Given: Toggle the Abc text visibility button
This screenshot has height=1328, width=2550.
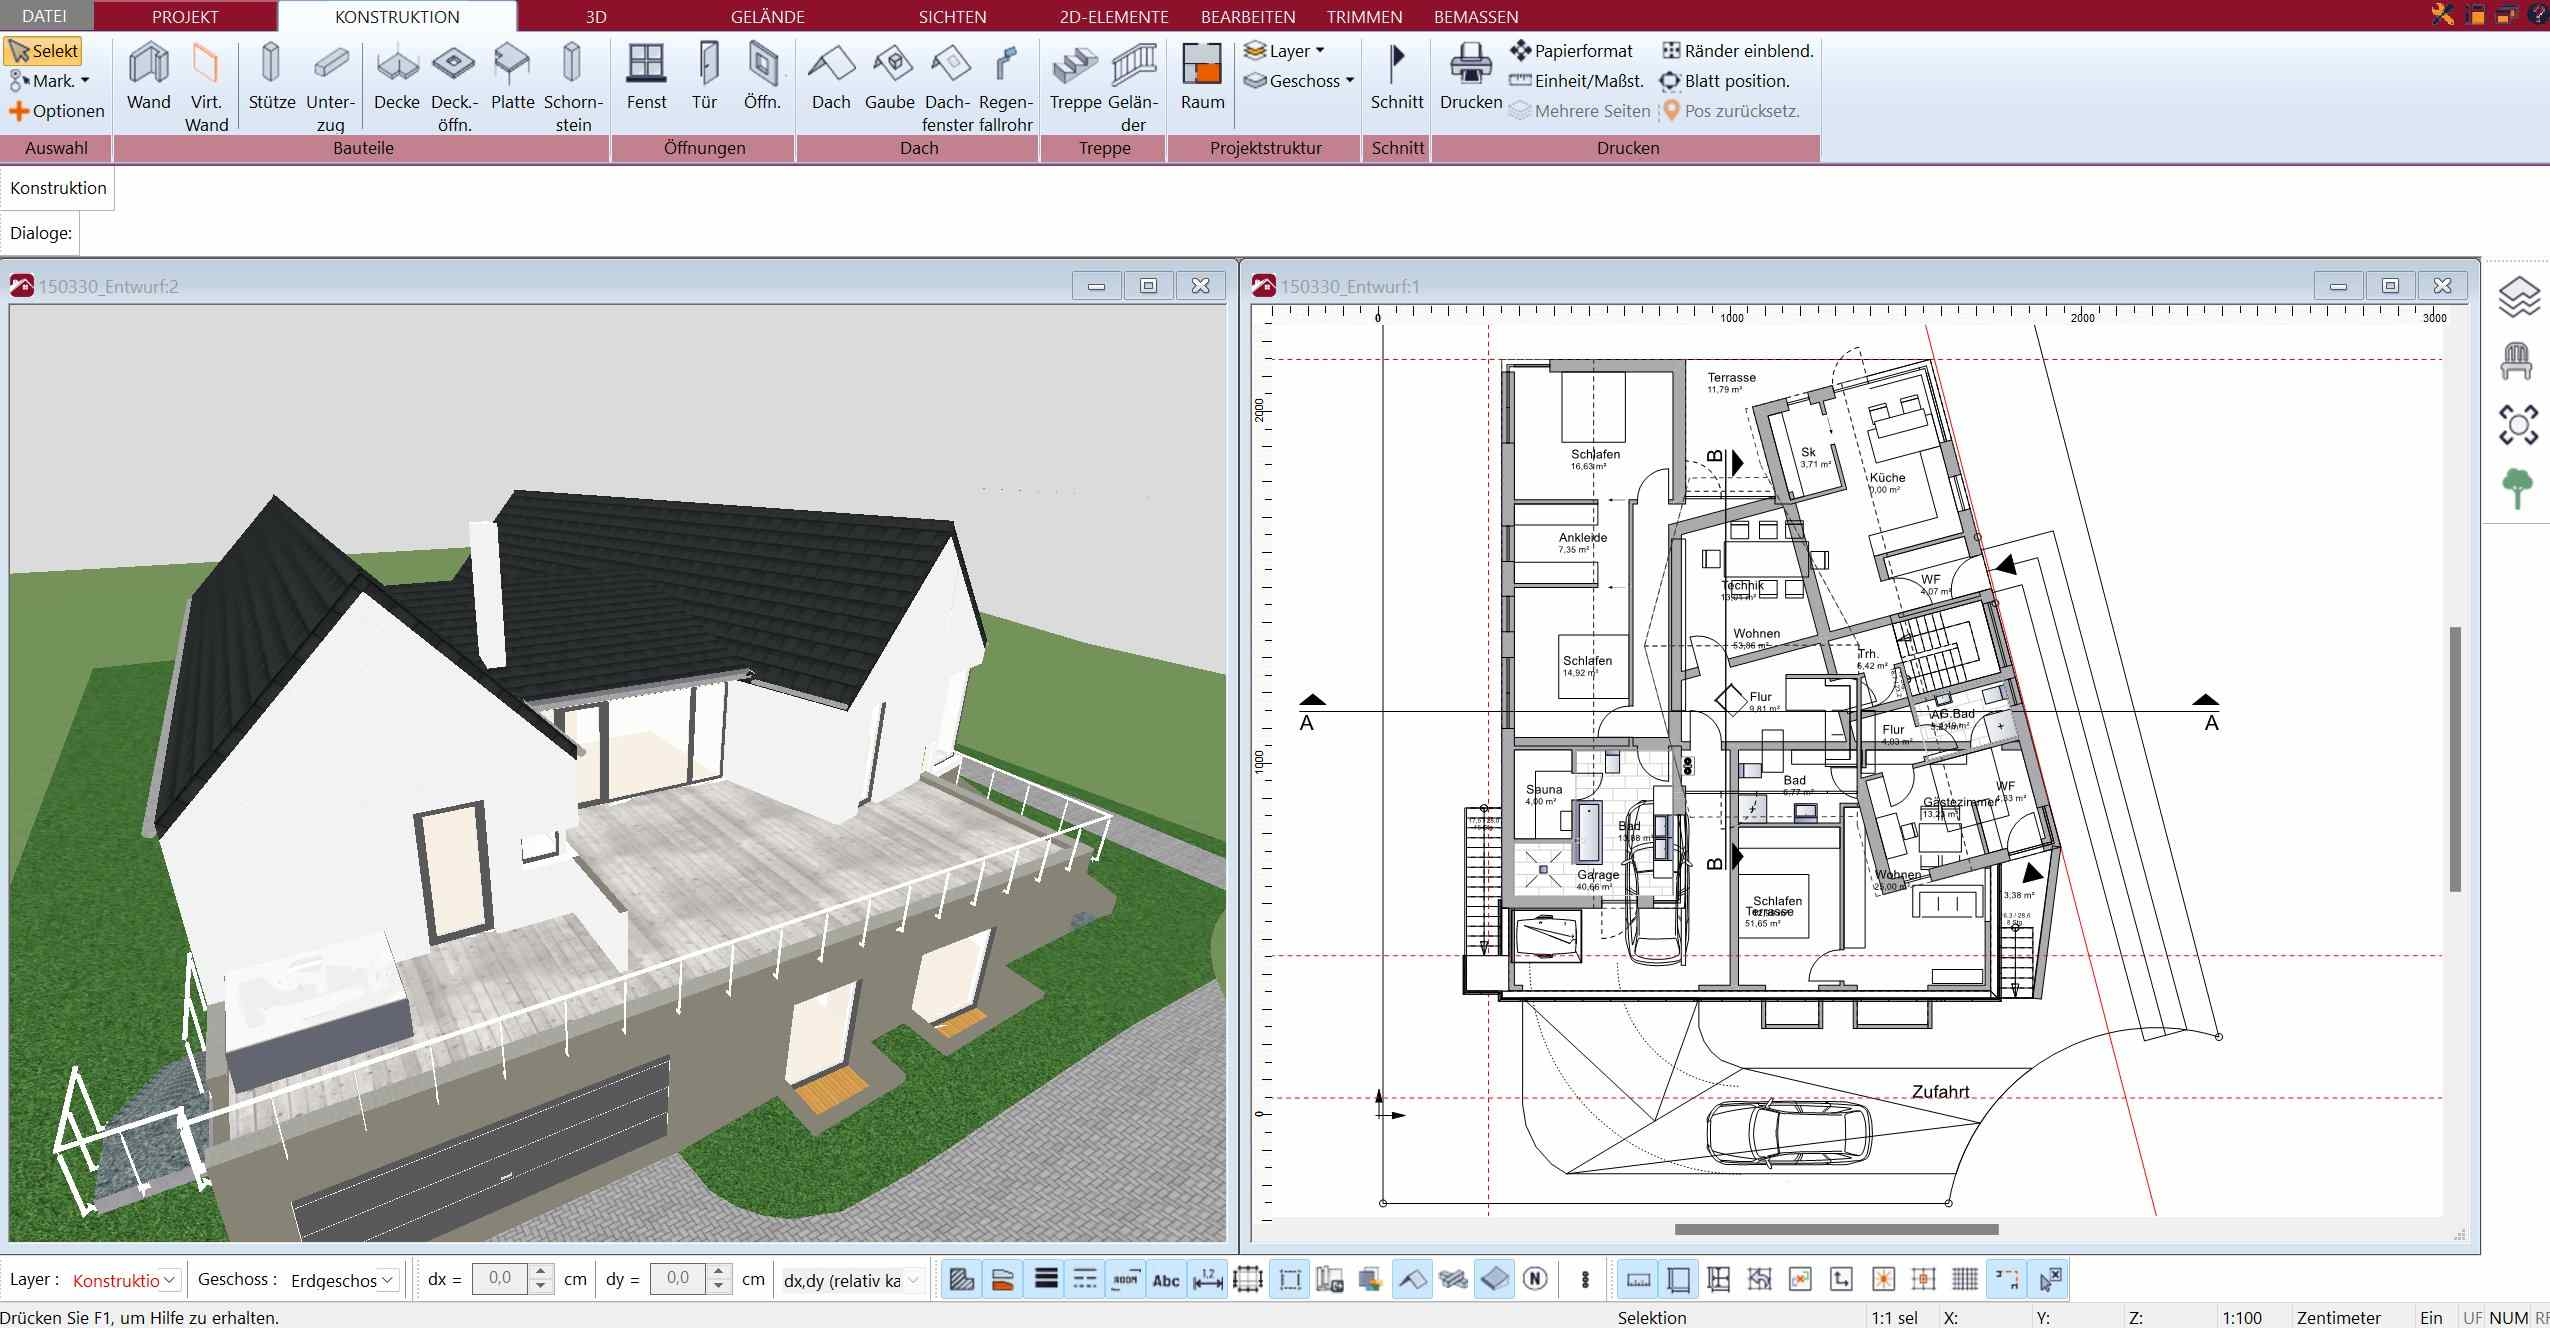Looking at the screenshot, I should 1166,1279.
